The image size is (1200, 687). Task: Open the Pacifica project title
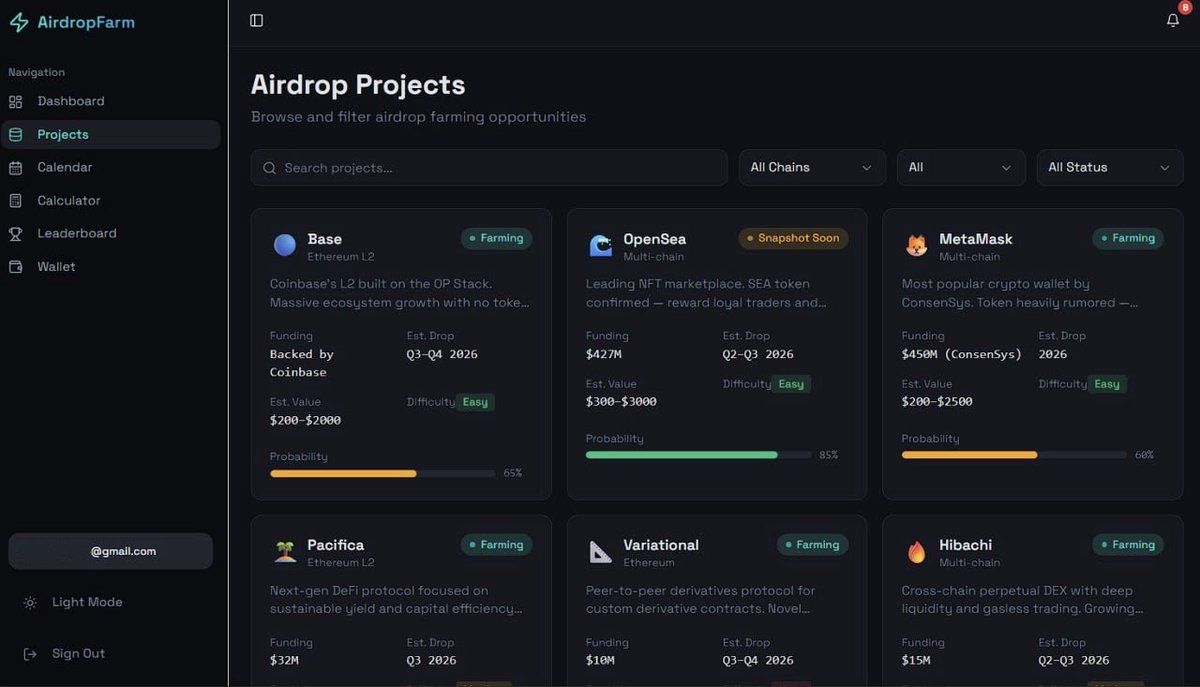[336, 545]
